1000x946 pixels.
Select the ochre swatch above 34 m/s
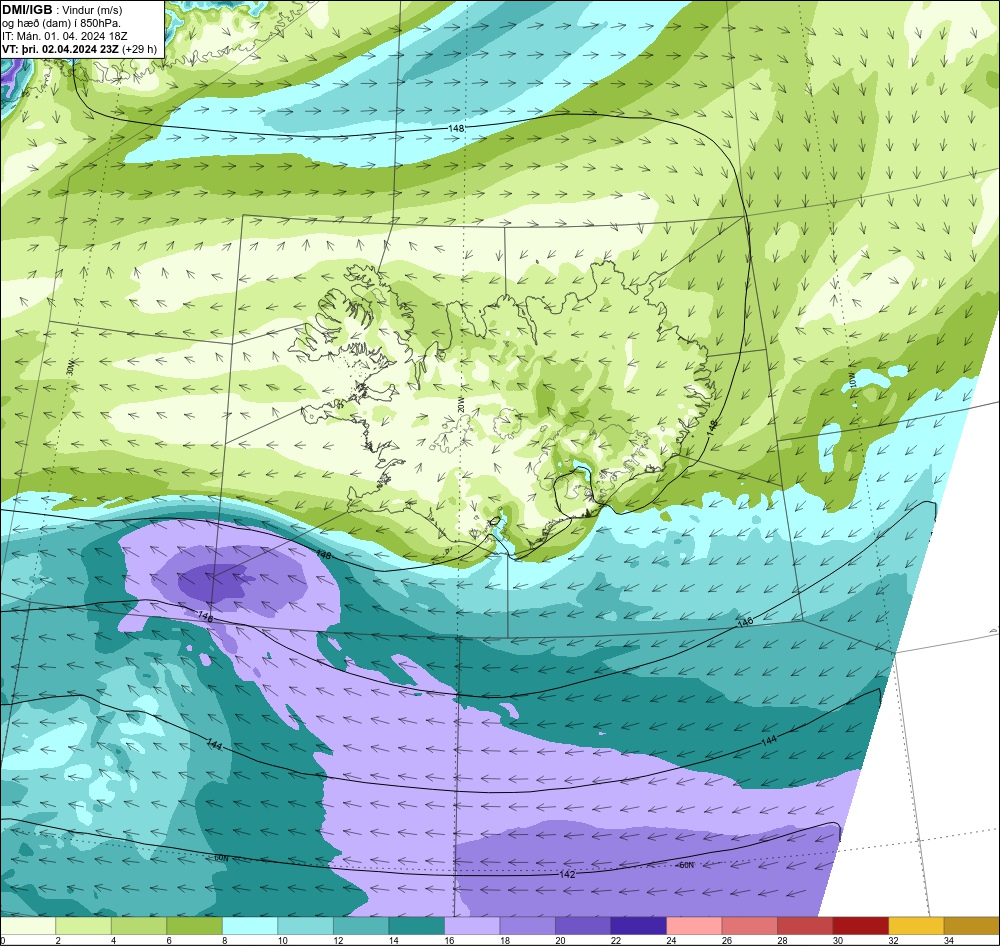pyautogui.click(x=971, y=926)
